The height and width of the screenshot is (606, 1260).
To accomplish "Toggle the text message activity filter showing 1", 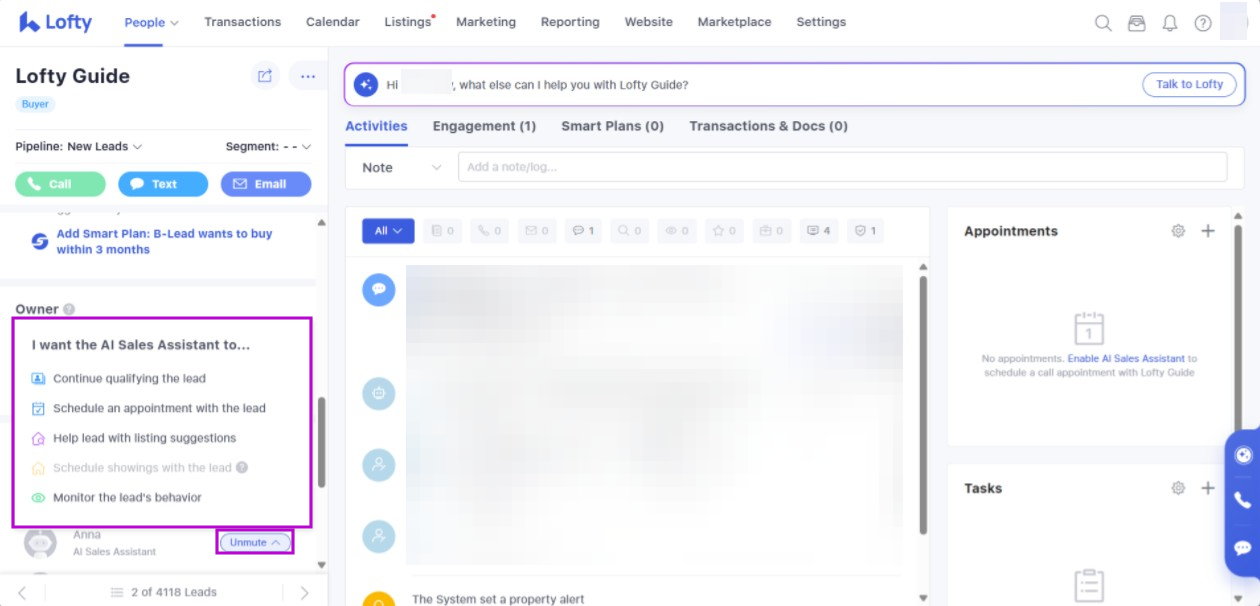I will [583, 231].
